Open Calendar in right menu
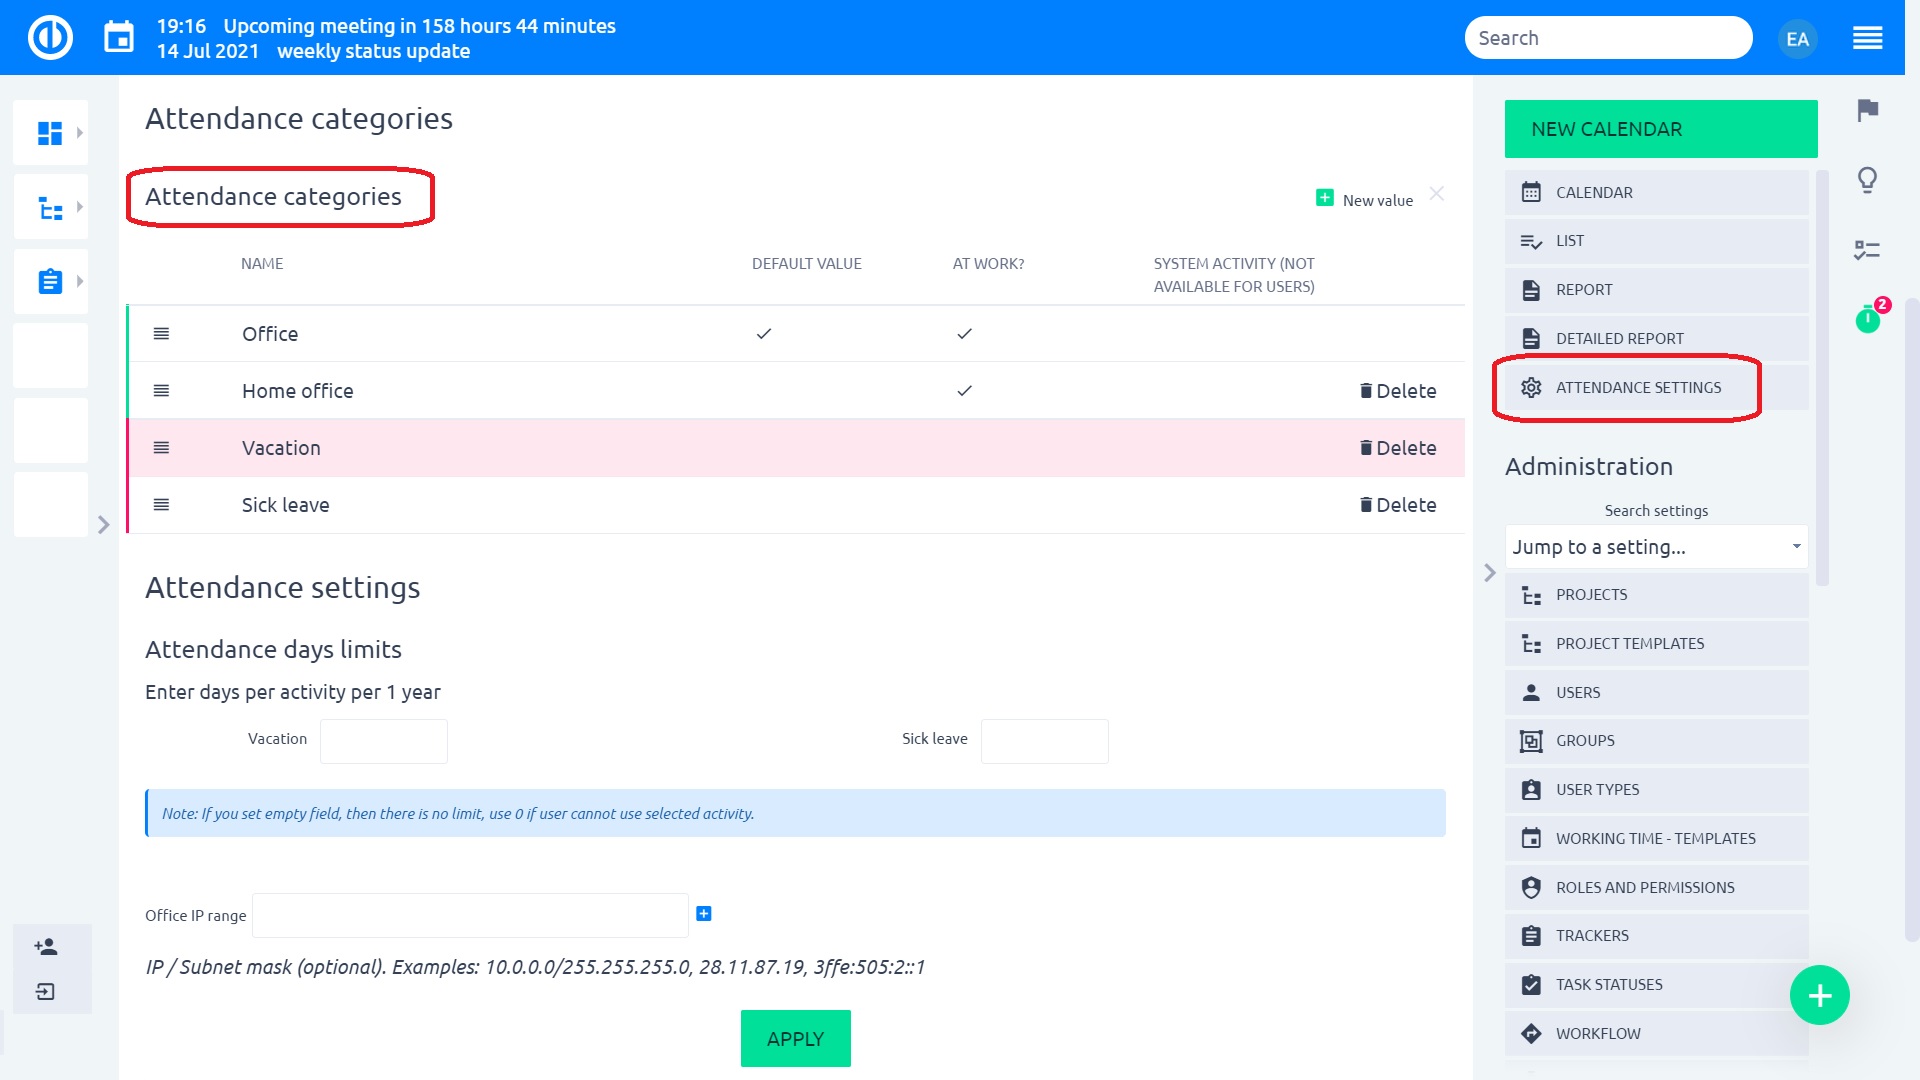Image resolution: width=1920 pixels, height=1080 pixels. tap(1656, 192)
